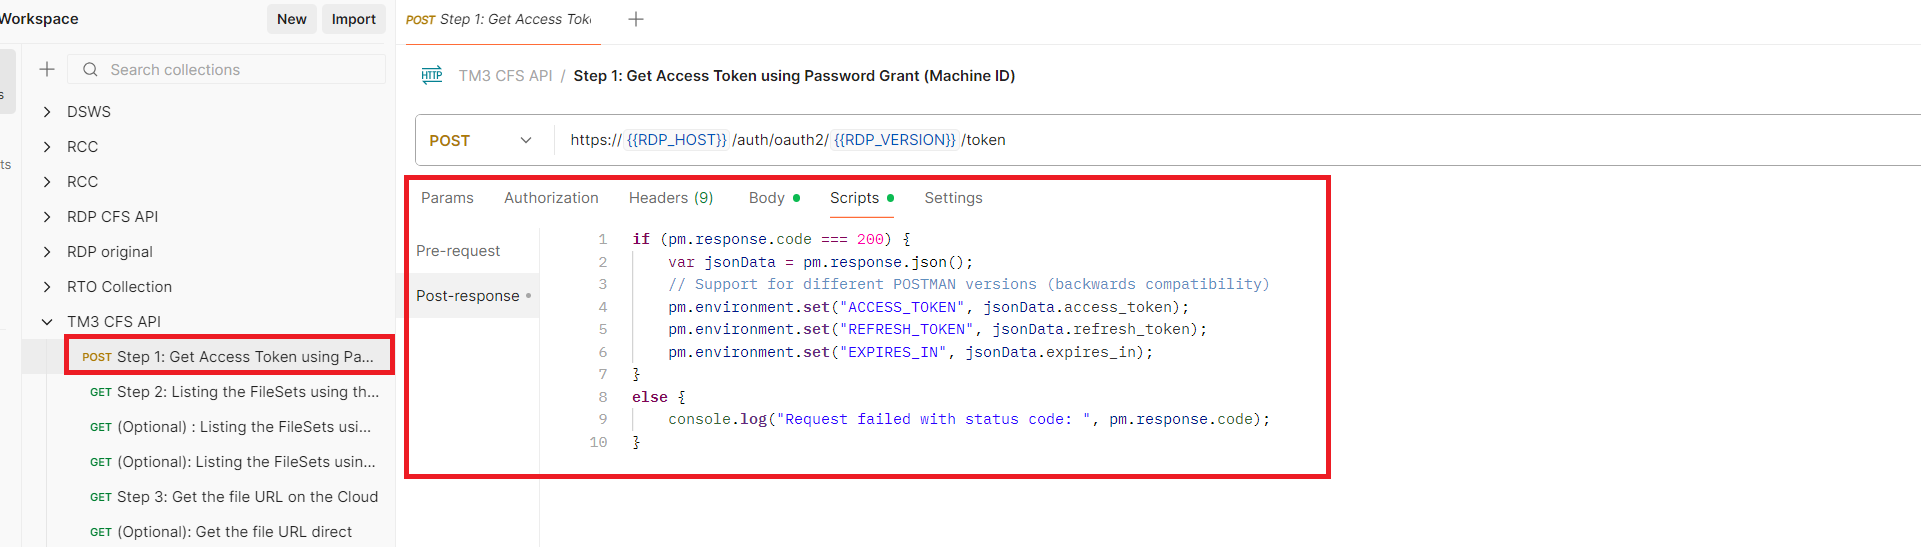Switch to the Params tab

click(x=447, y=198)
